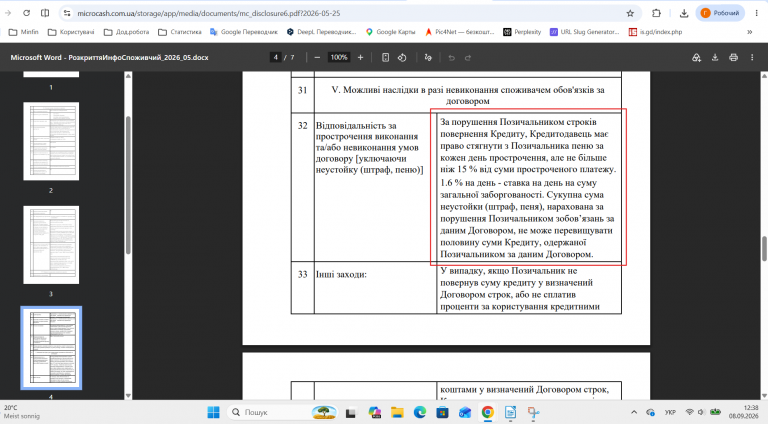768x424 pixels.
Task: Click thumbnail panel scroll down arrow
Action: click(128, 396)
